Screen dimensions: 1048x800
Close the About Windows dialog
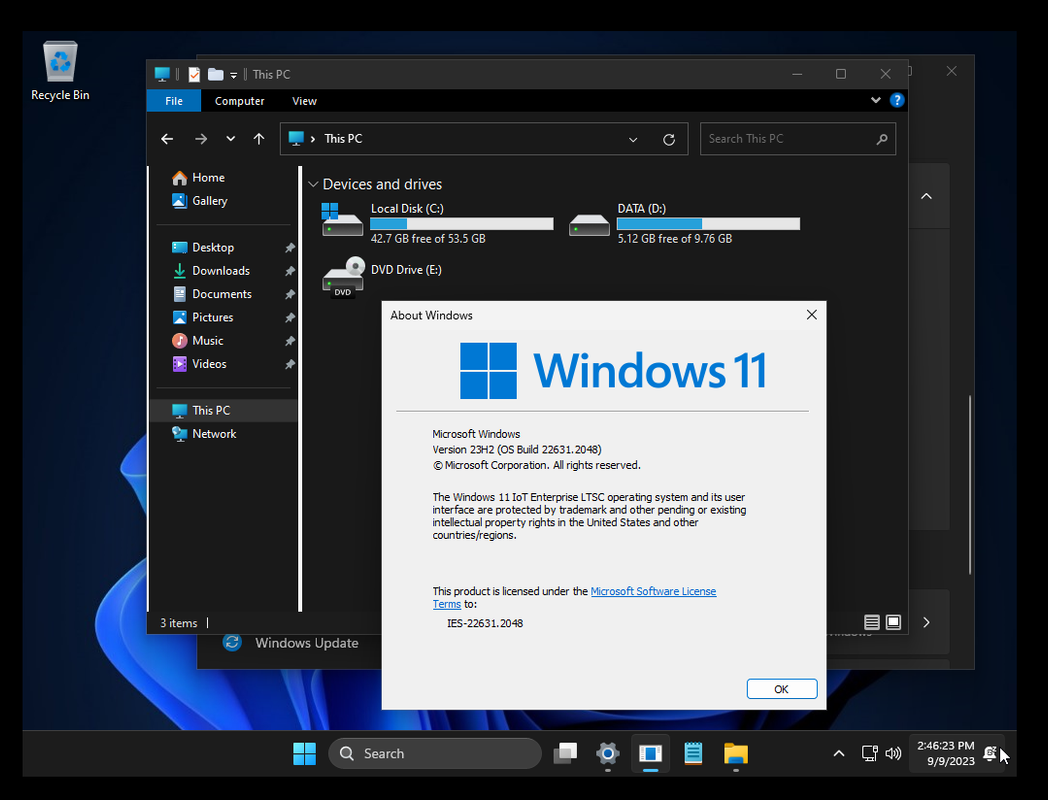tap(811, 315)
